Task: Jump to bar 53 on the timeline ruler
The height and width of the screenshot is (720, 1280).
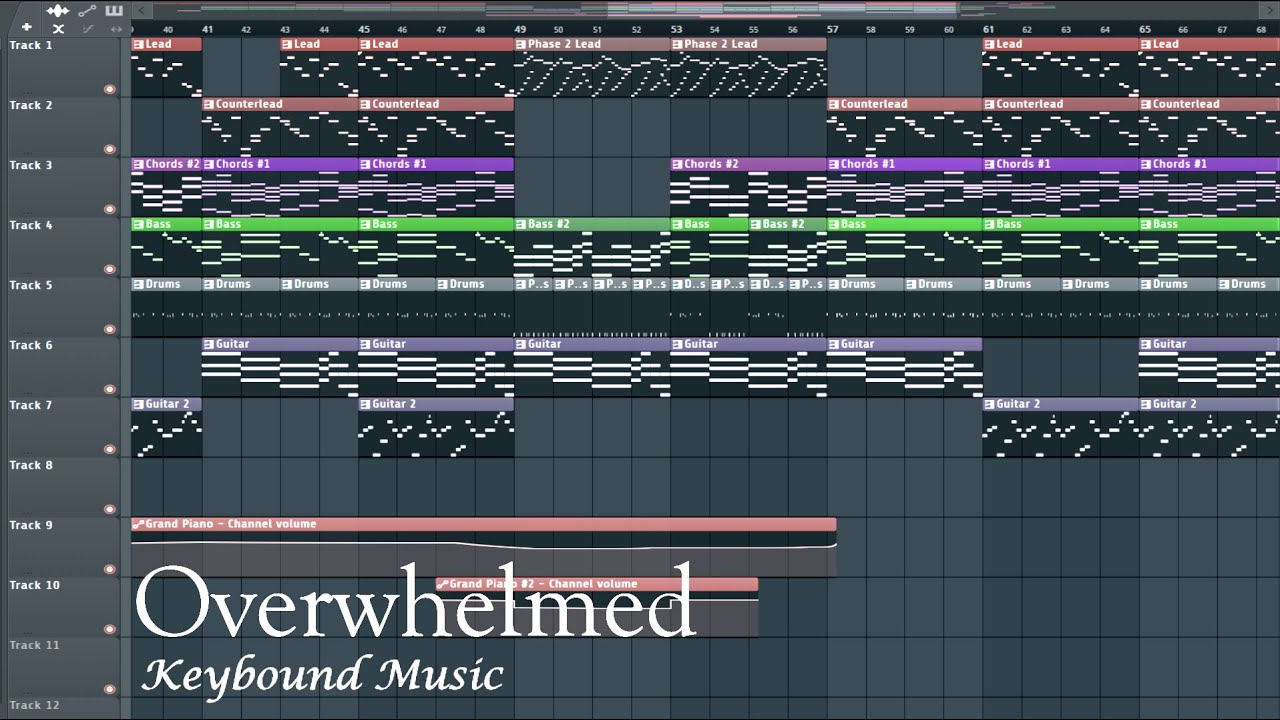Action: click(x=676, y=29)
